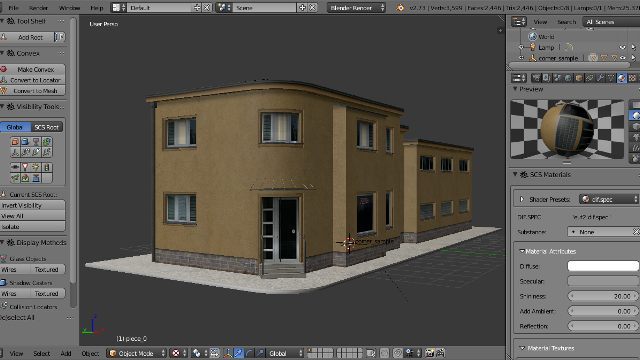Image resolution: width=640 pixels, height=360 pixels.
Task: Adjust the Shininess value slider
Action: (603, 296)
